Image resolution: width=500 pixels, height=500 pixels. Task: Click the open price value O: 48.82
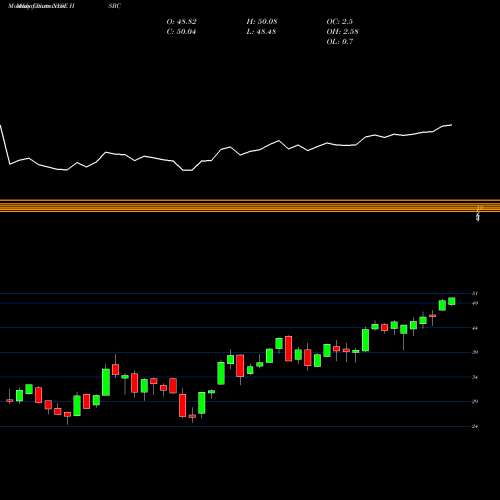tap(181, 22)
